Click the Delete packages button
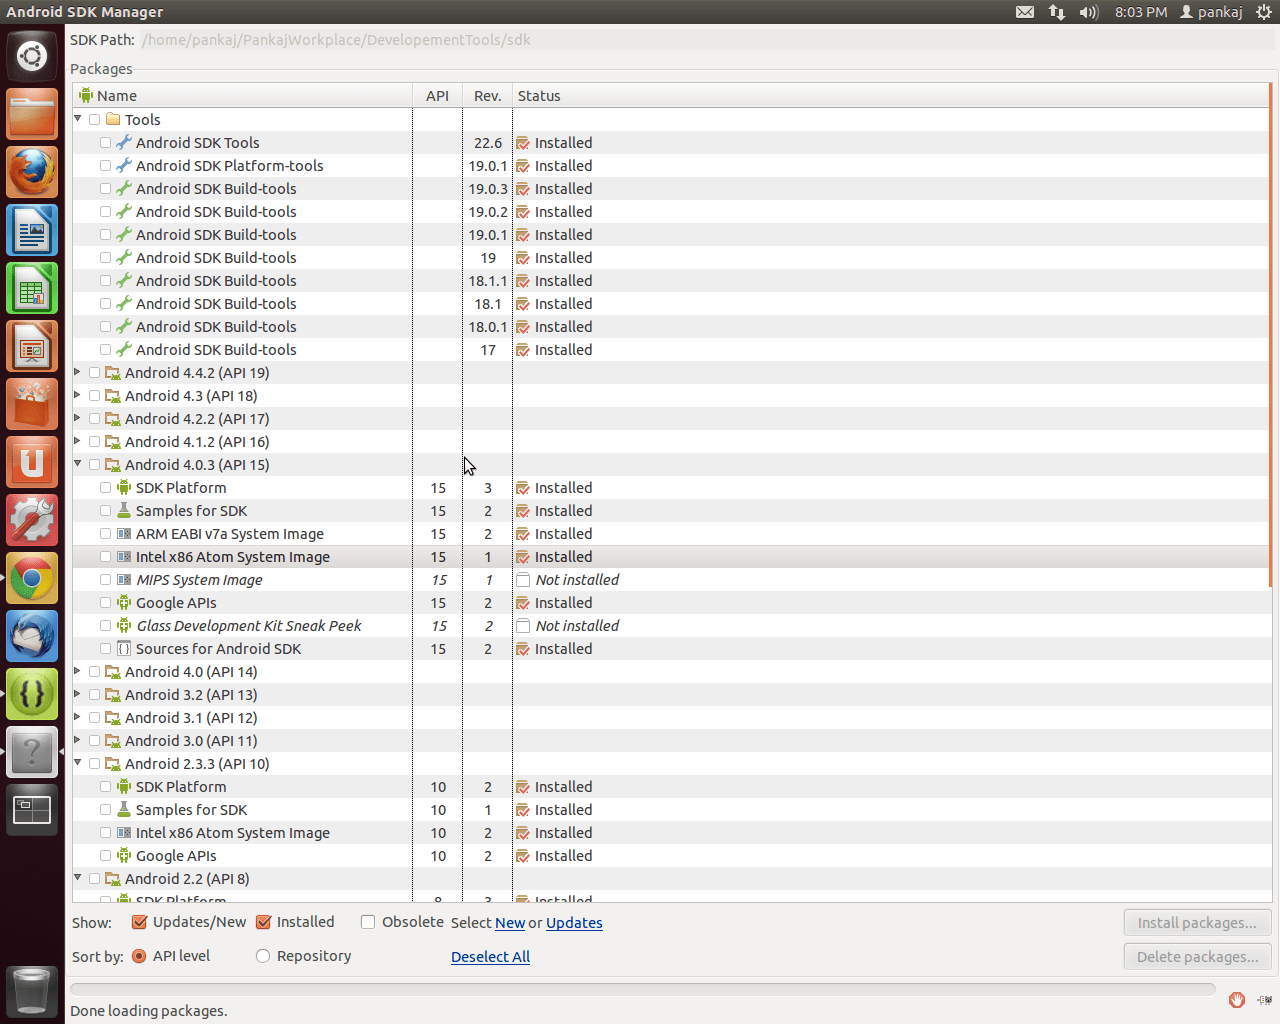 pos(1197,957)
